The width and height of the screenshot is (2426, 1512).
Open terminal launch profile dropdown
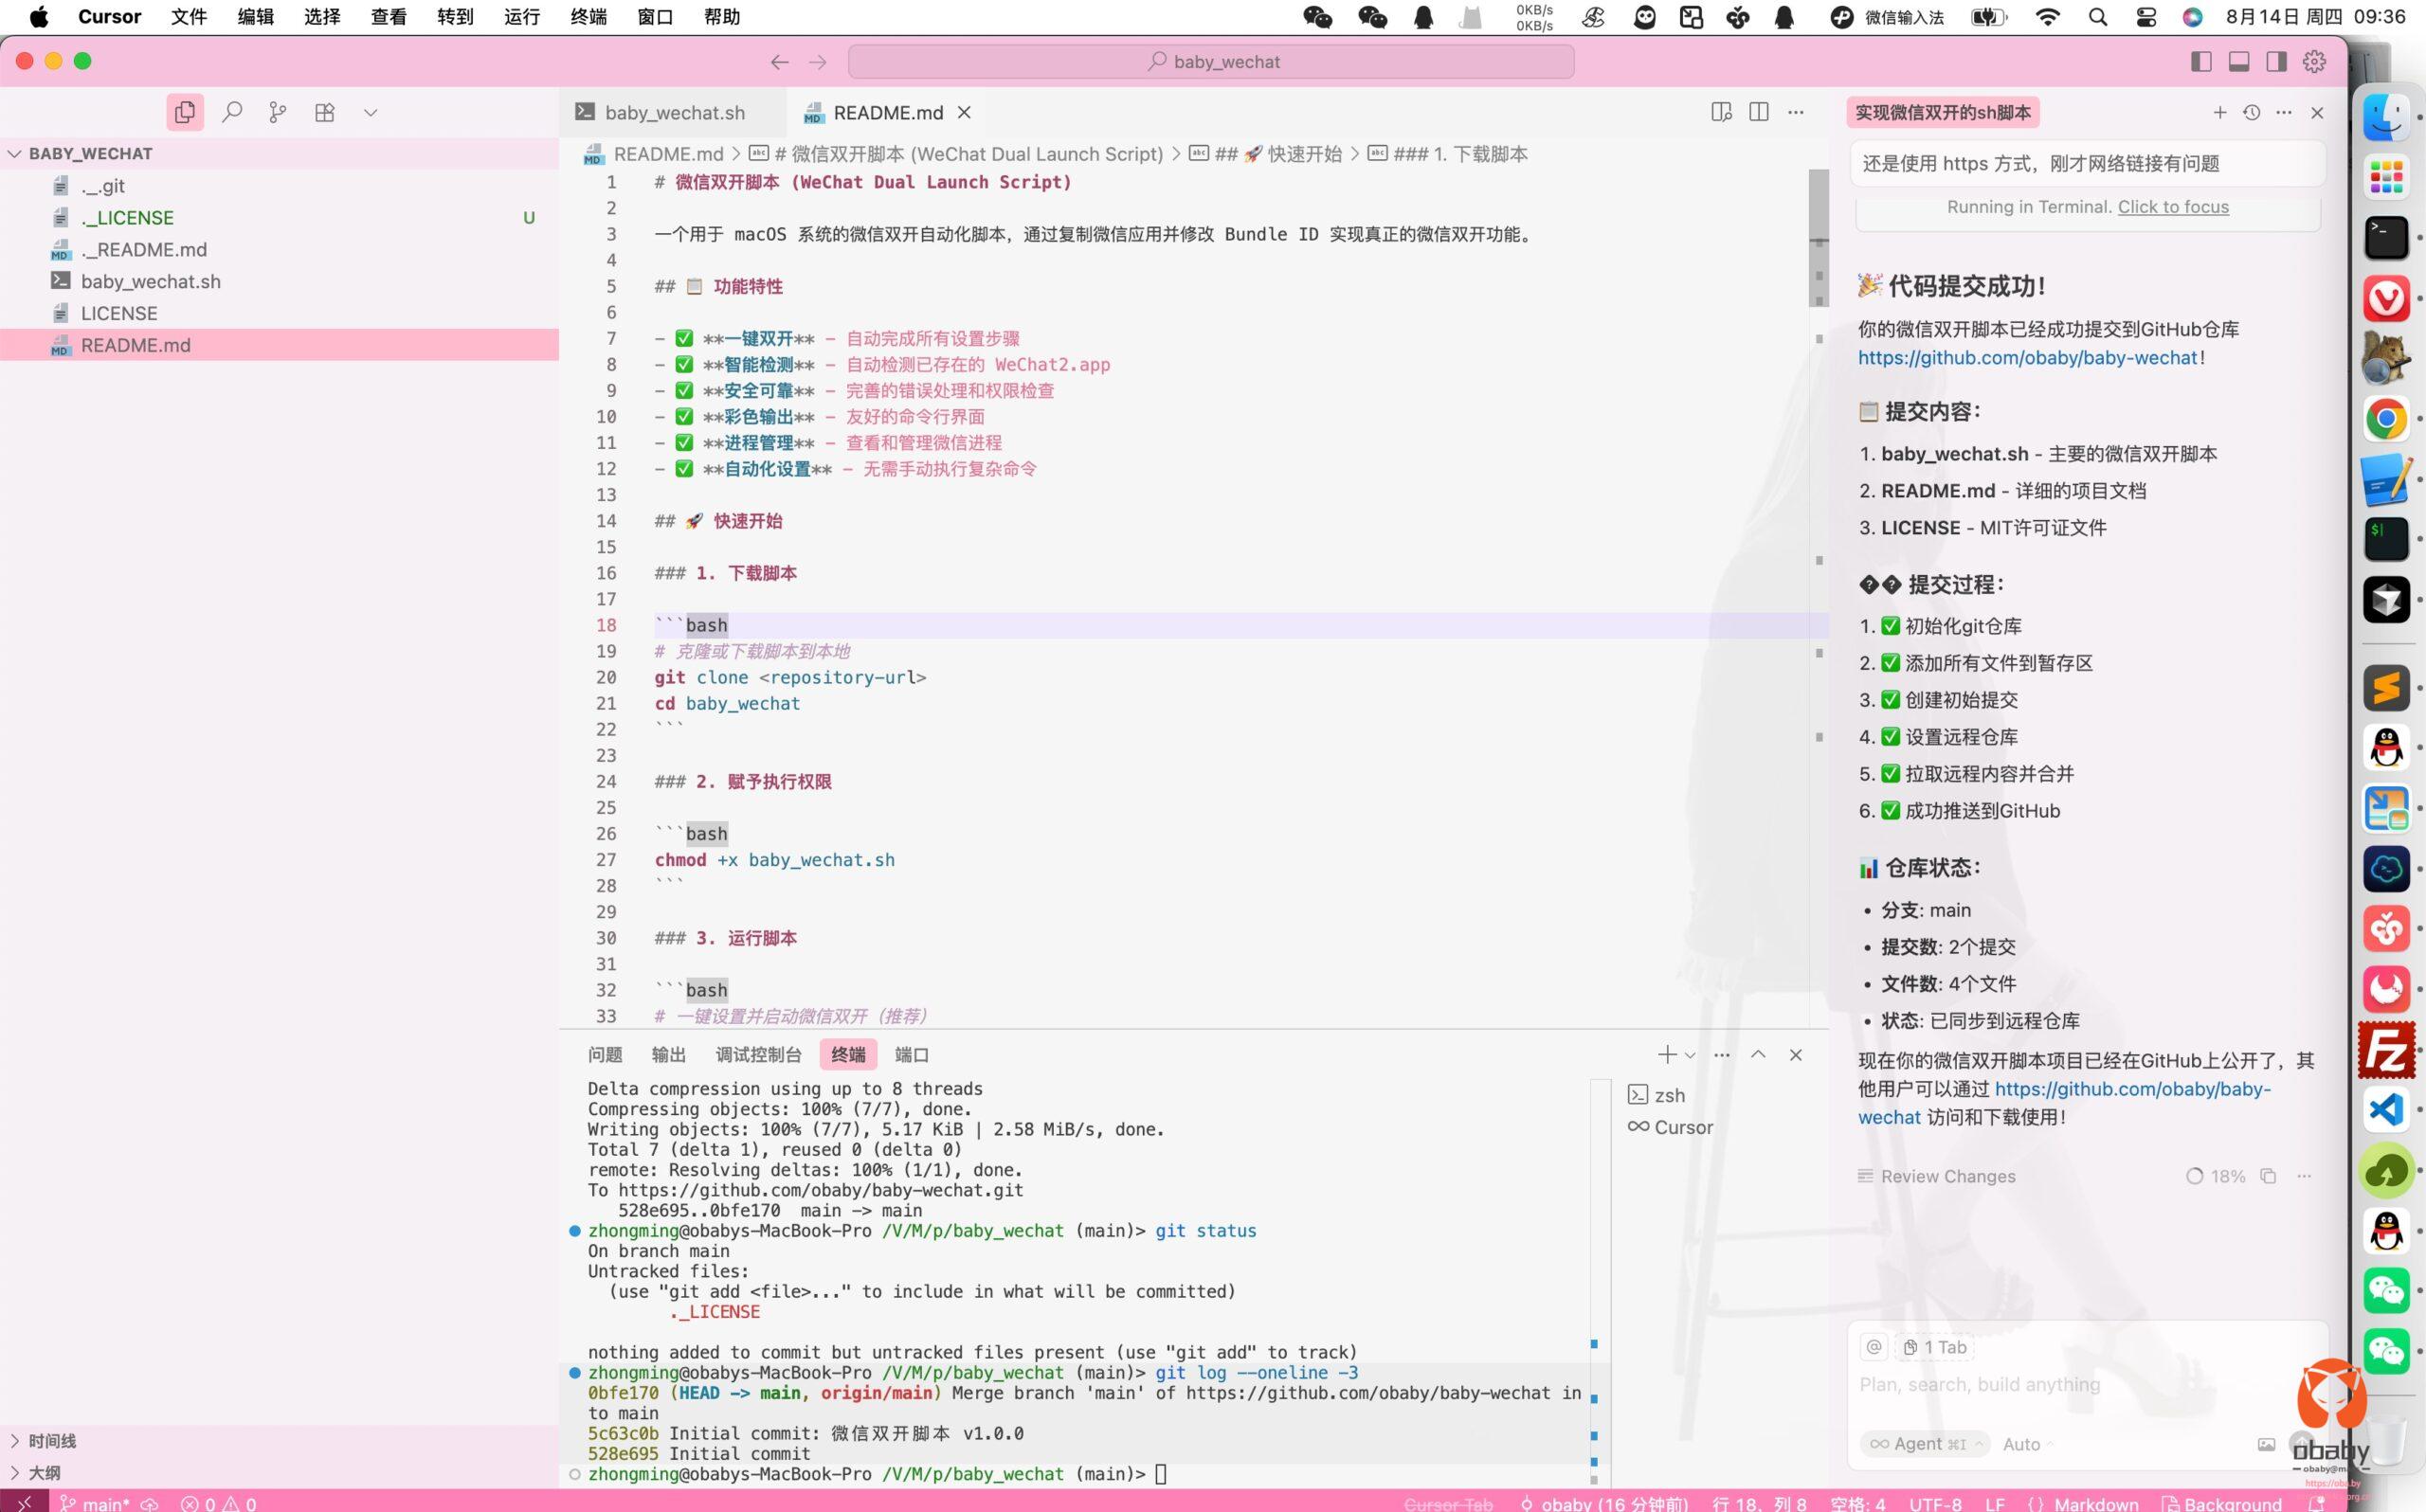1690,1055
